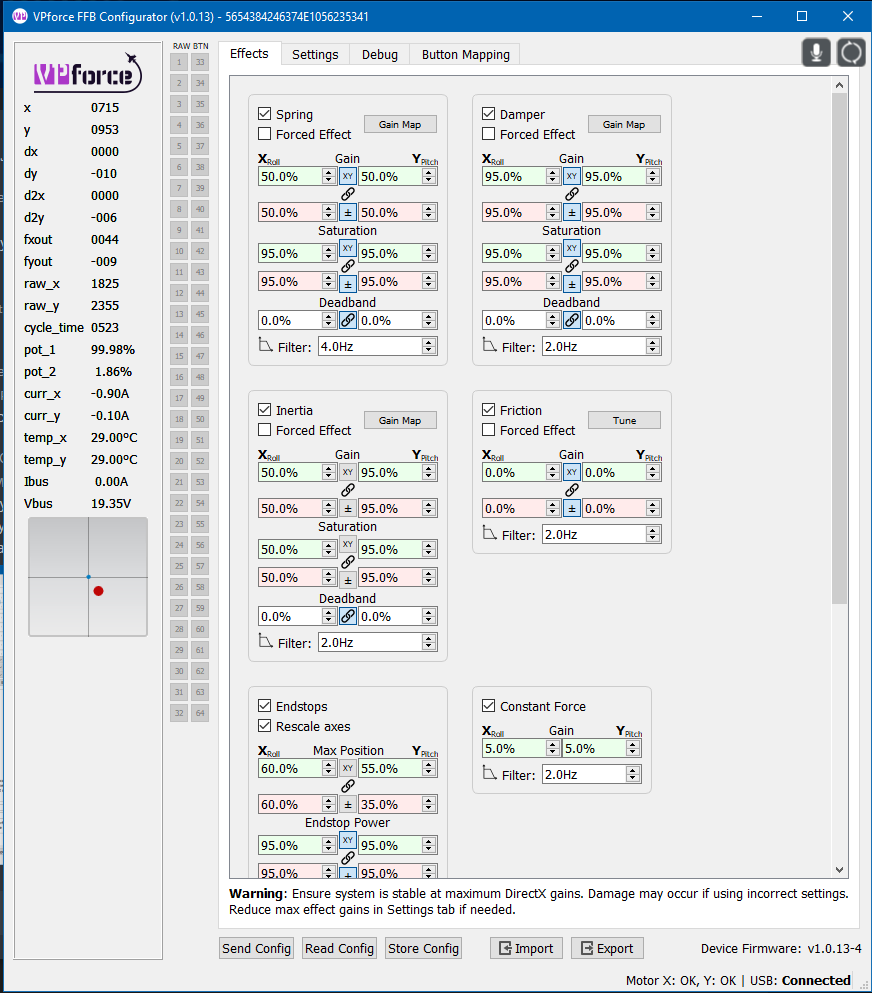
Task: Click Constant Force Filter spinner arrows
Action: (633, 774)
